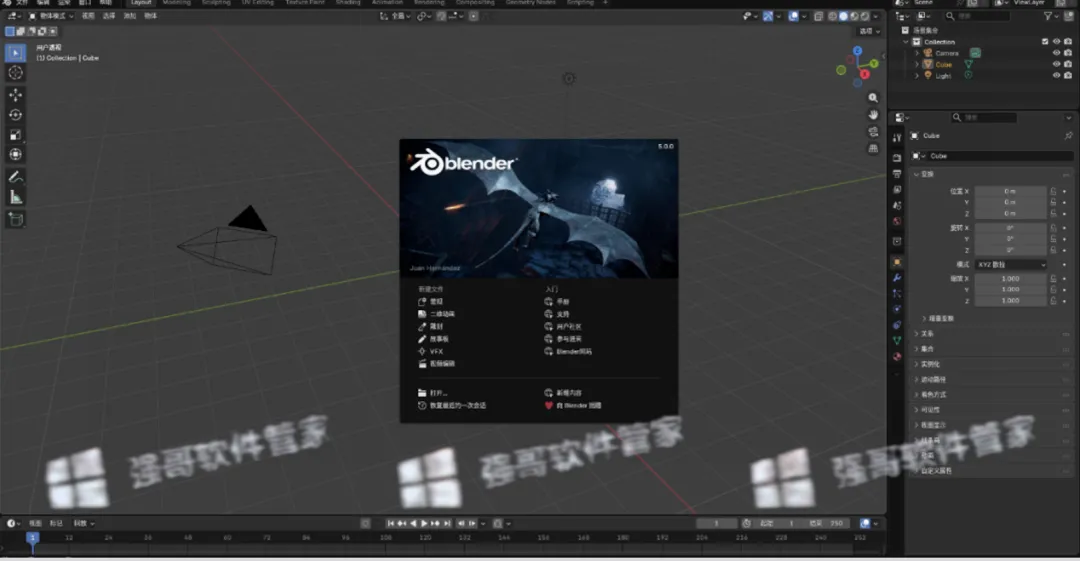Screen dimensions: 1080x561
Task: Click the viewport zoom magnifier gizmo
Action: pos(873,98)
